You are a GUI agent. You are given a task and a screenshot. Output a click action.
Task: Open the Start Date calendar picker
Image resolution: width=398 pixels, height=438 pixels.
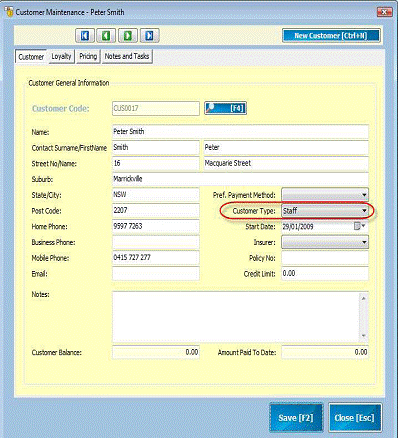pyautogui.click(x=359, y=226)
